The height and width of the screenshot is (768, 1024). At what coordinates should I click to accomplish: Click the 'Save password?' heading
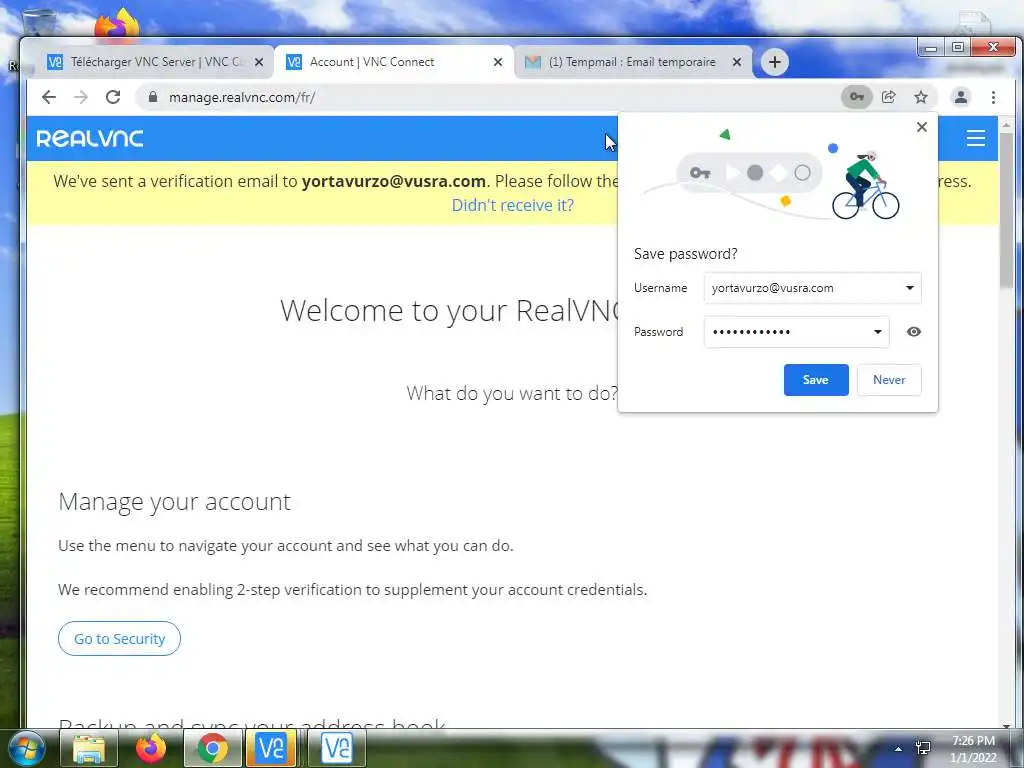coord(686,254)
